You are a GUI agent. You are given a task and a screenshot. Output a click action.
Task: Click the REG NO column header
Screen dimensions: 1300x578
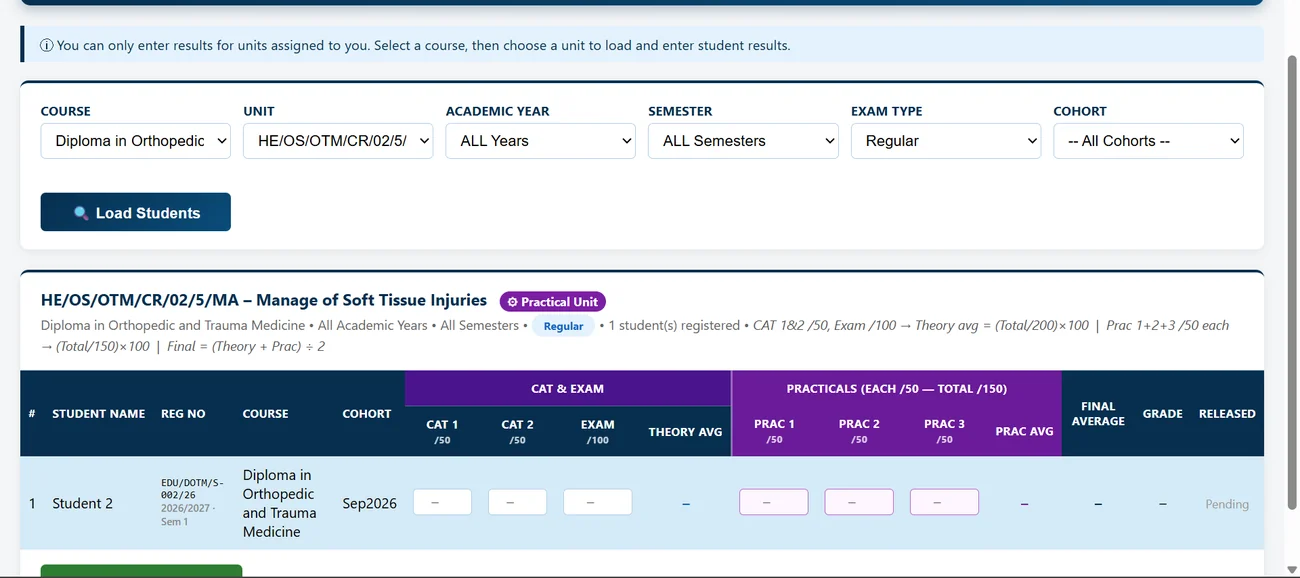point(183,413)
